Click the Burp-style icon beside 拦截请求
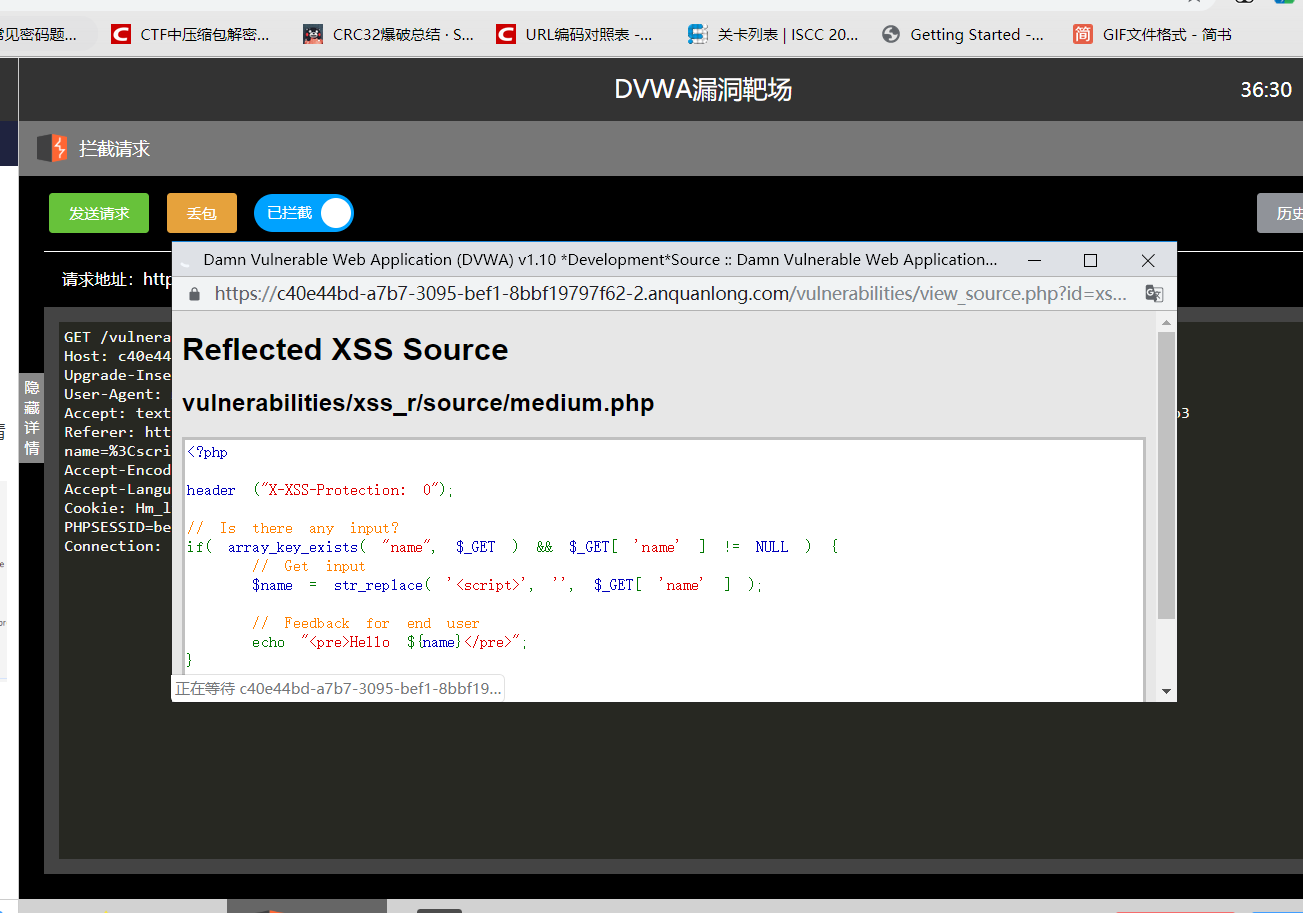Viewport: 1303px width, 913px height. click(52, 148)
